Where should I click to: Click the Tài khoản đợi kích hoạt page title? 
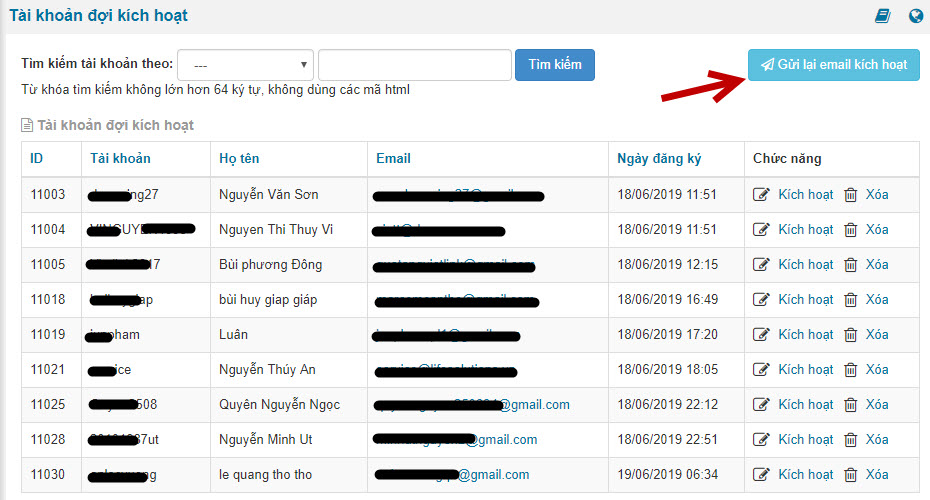point(98,15)
